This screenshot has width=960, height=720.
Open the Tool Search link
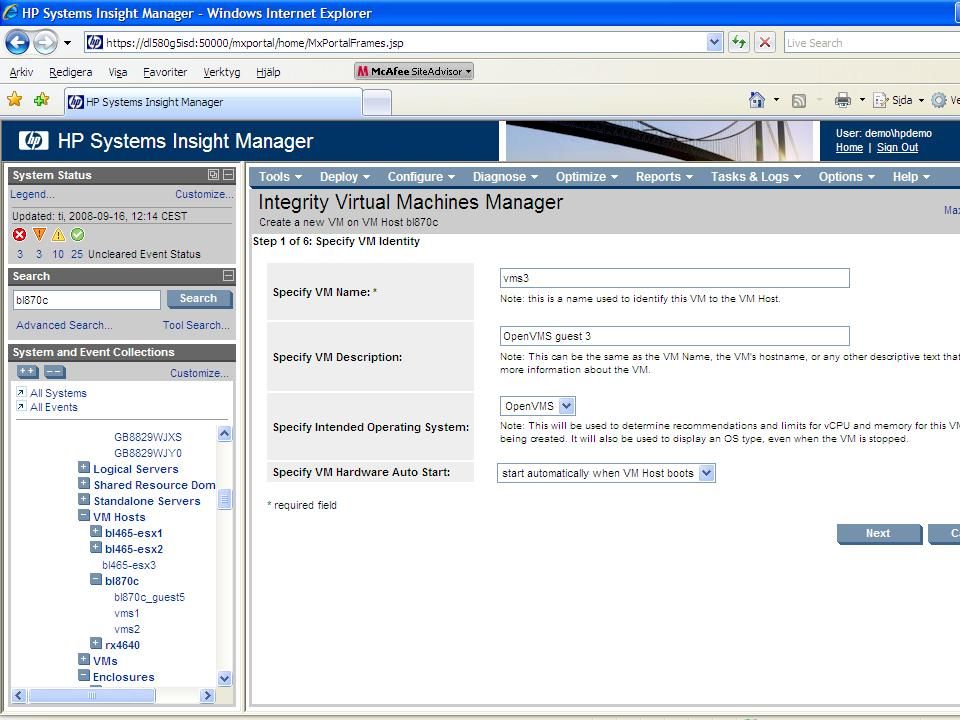[x=196, y=325]
